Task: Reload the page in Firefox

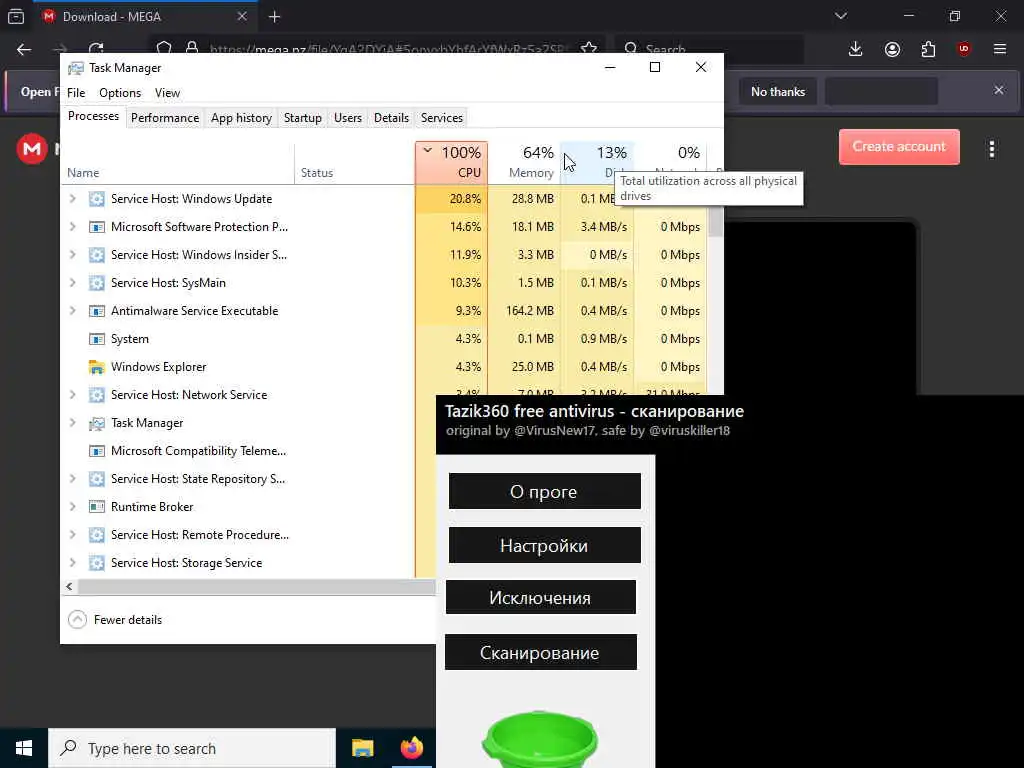Action: coord(96,49)
